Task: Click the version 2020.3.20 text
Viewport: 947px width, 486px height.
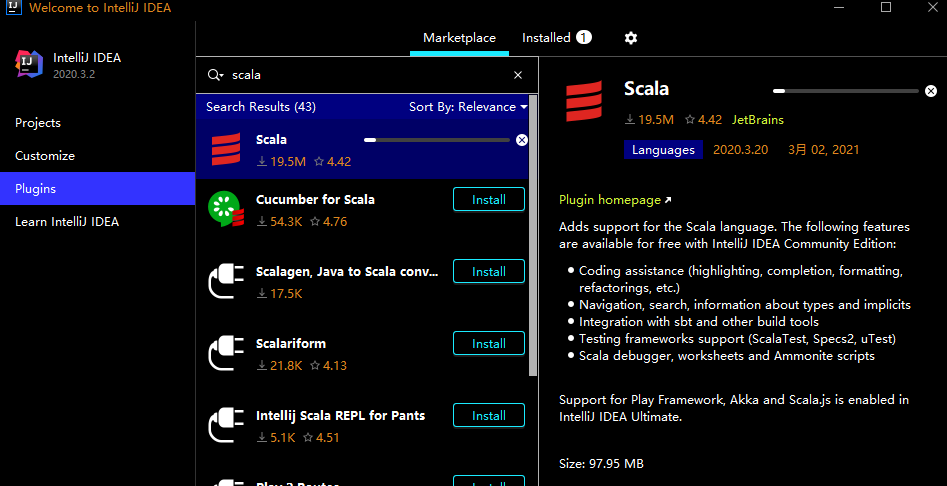Action: (740, 150)
